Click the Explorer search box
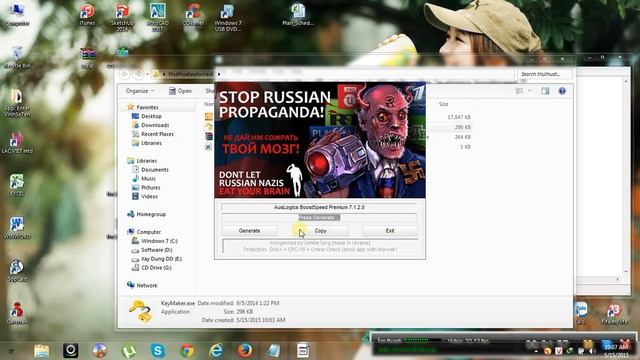The width and height of the screenshot is (640, 360). tap(544, 74)
